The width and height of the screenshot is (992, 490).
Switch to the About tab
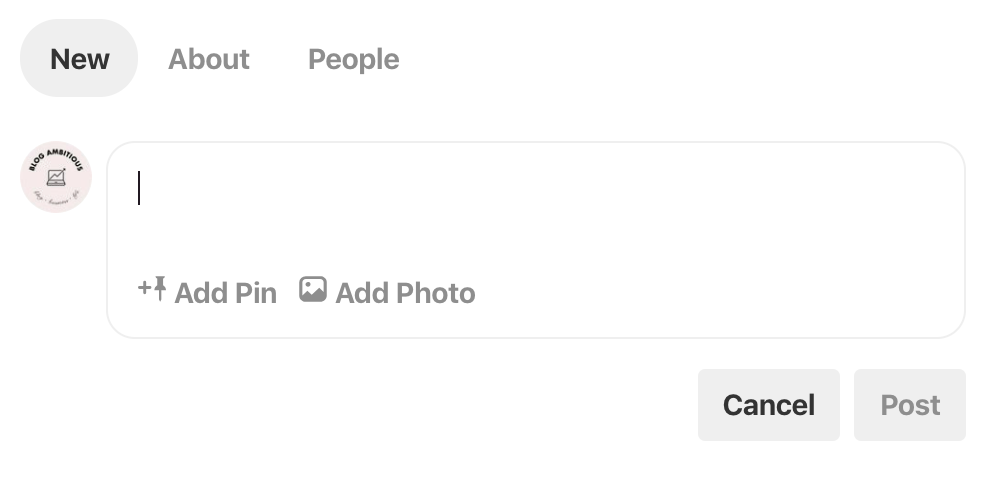click(x=209, y=59)
